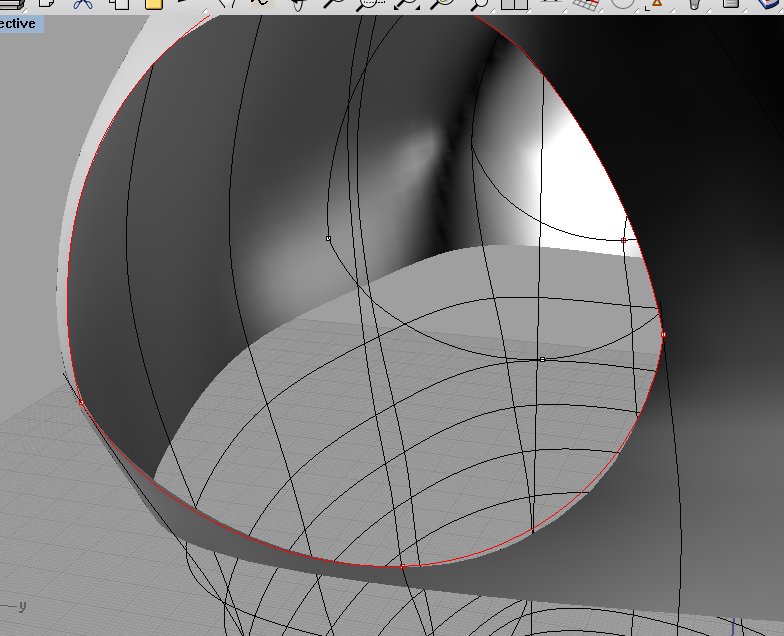Open the Zoom Window magnifier tool
This screenshot has height=636, width=784.
coord(370,4)
